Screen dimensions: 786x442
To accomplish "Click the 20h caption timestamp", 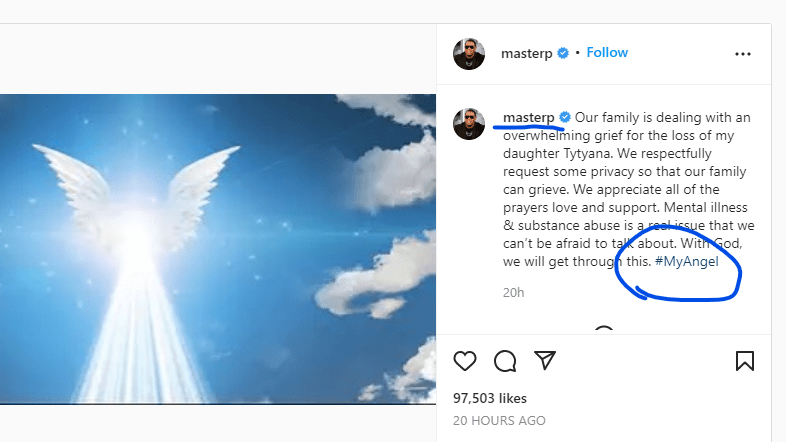I will 514,293.
